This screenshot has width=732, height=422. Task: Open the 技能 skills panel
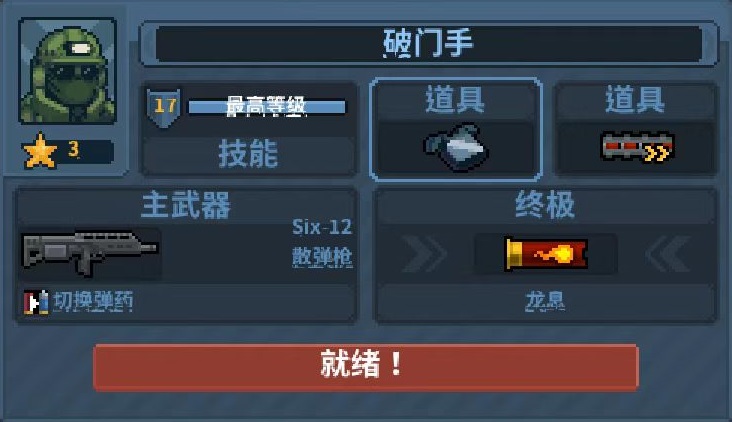click(249, 155)
